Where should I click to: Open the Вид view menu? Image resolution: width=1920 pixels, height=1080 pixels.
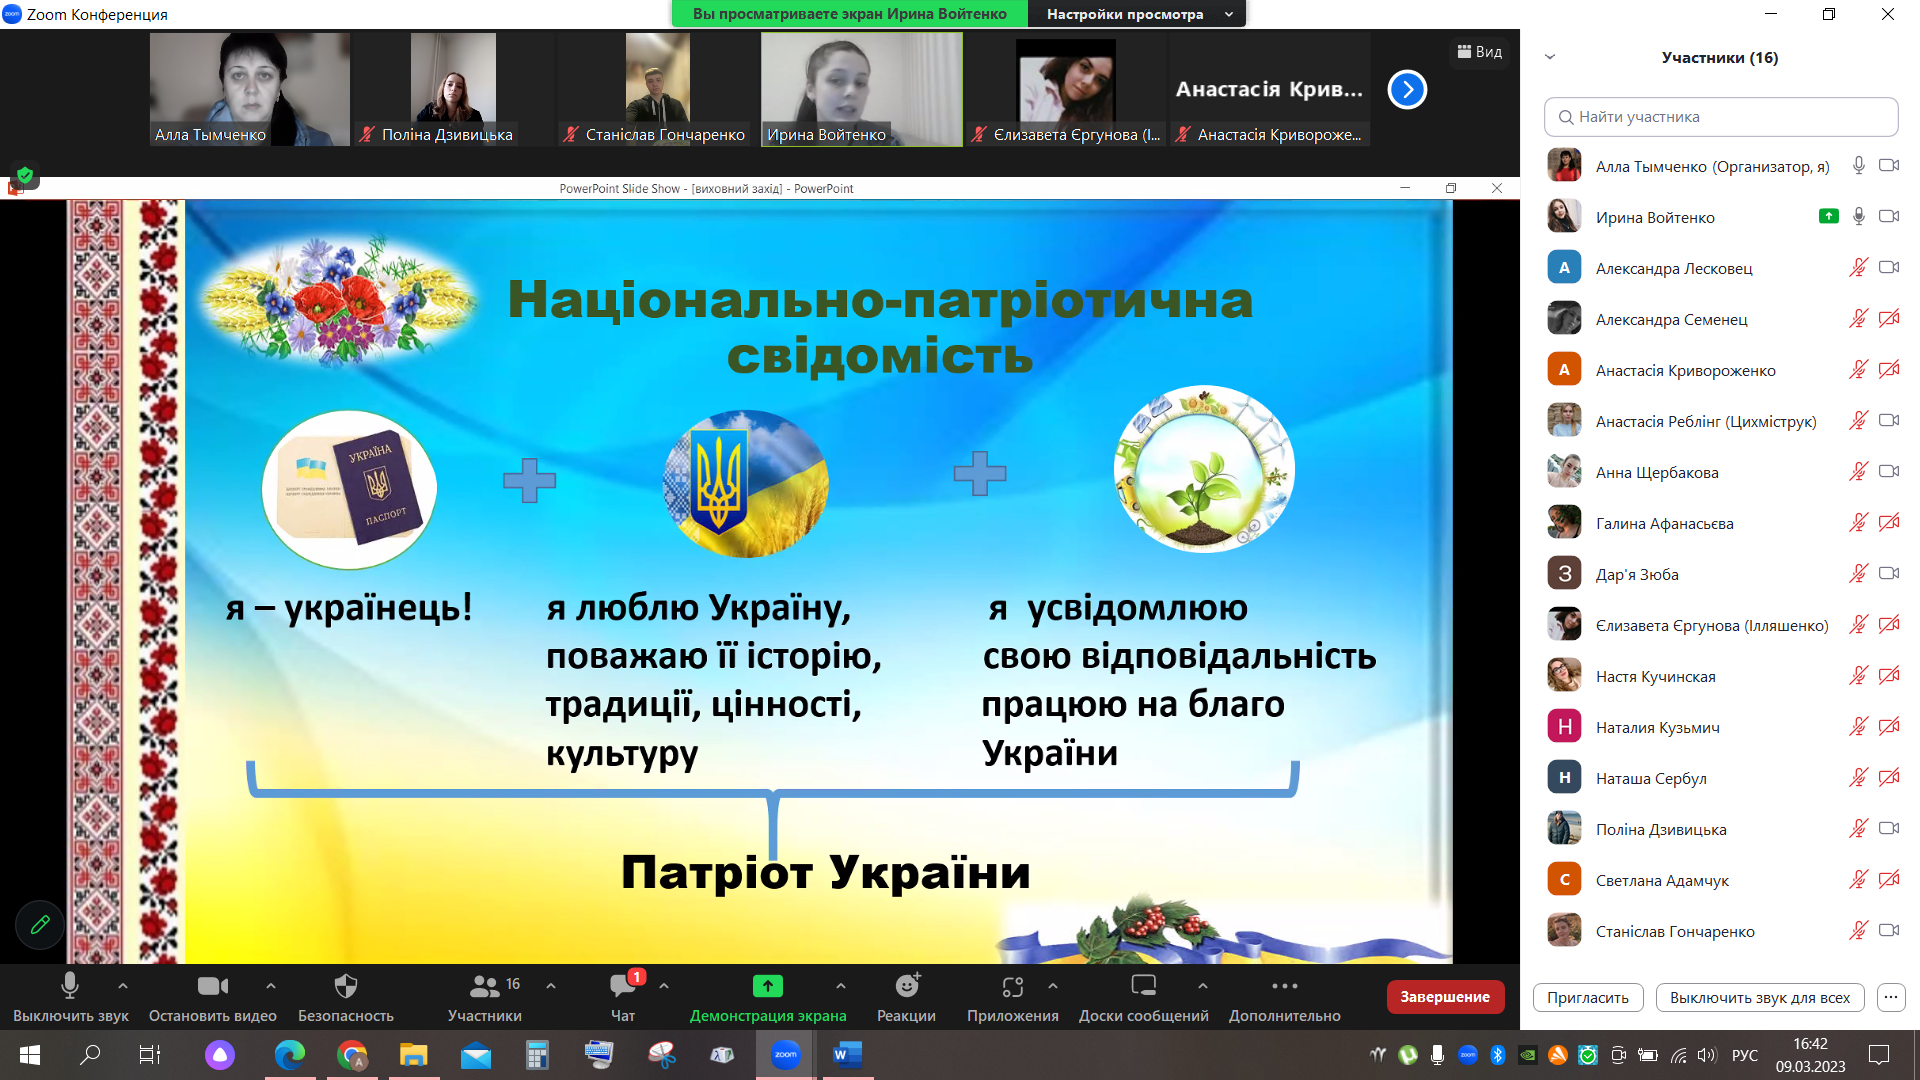(1480, 52)
